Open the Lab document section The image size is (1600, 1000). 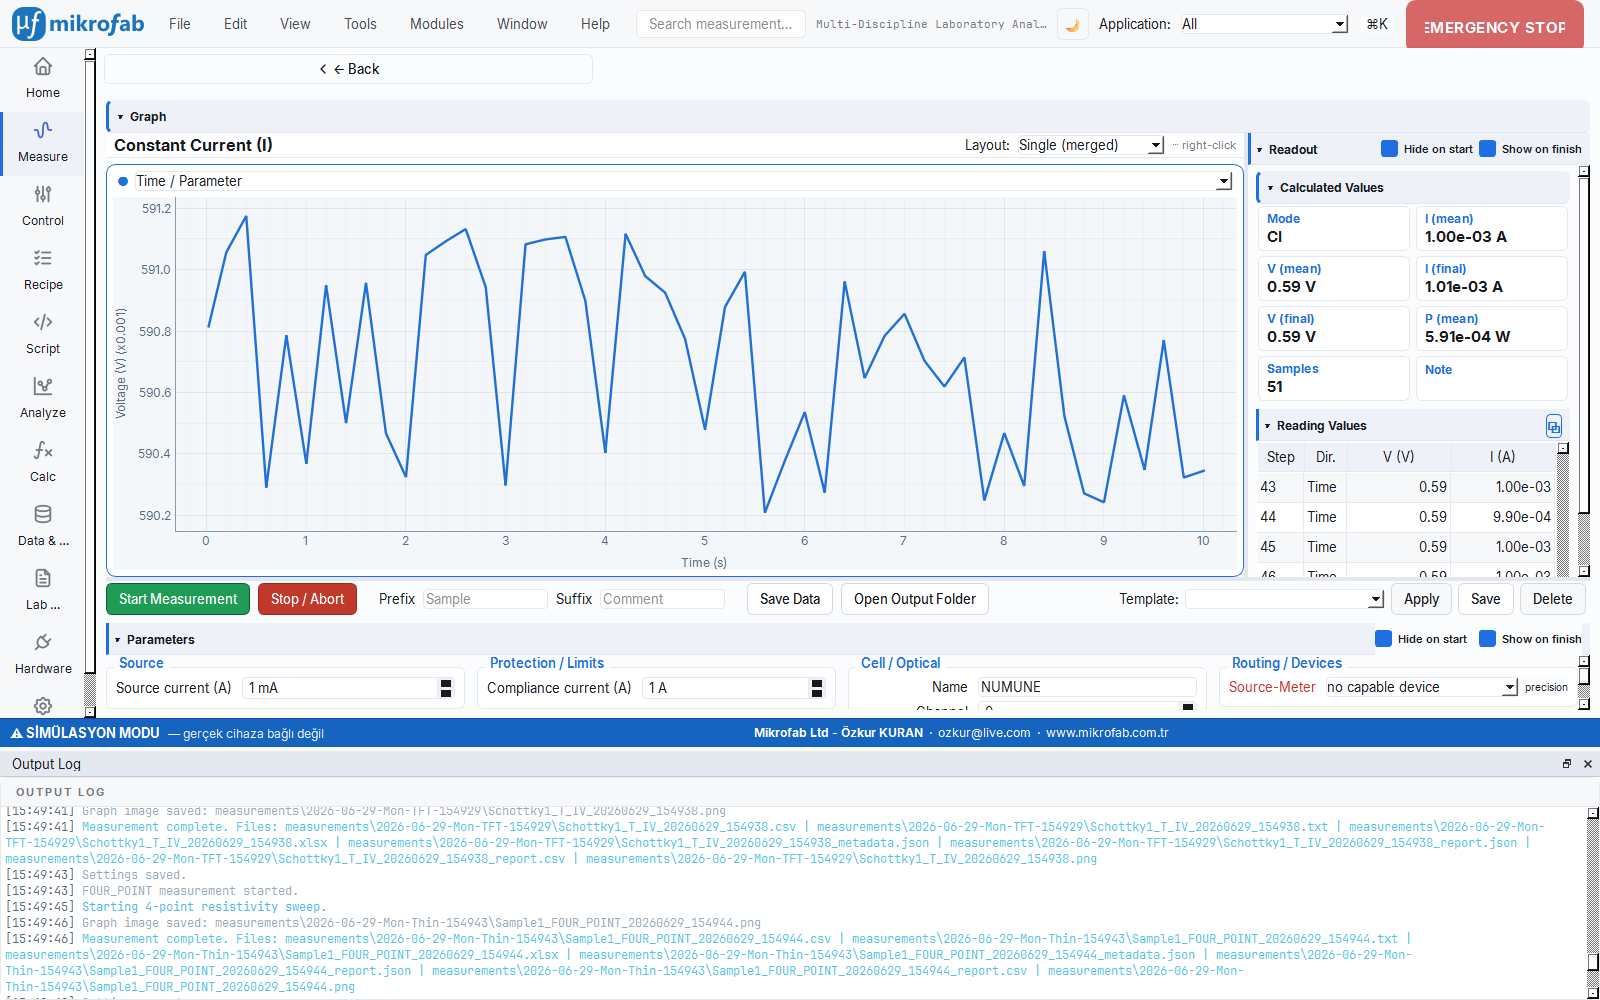click(x=42, y=590)
